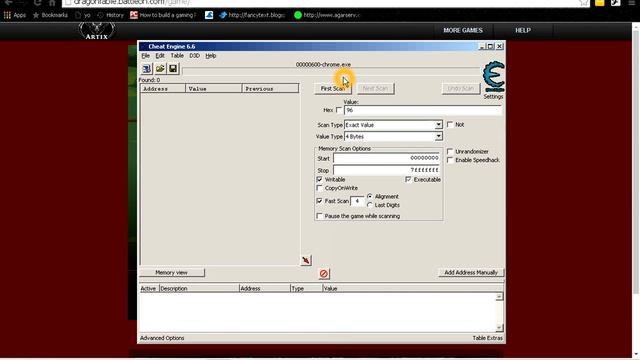Click the save floppy disk icon

173,69
